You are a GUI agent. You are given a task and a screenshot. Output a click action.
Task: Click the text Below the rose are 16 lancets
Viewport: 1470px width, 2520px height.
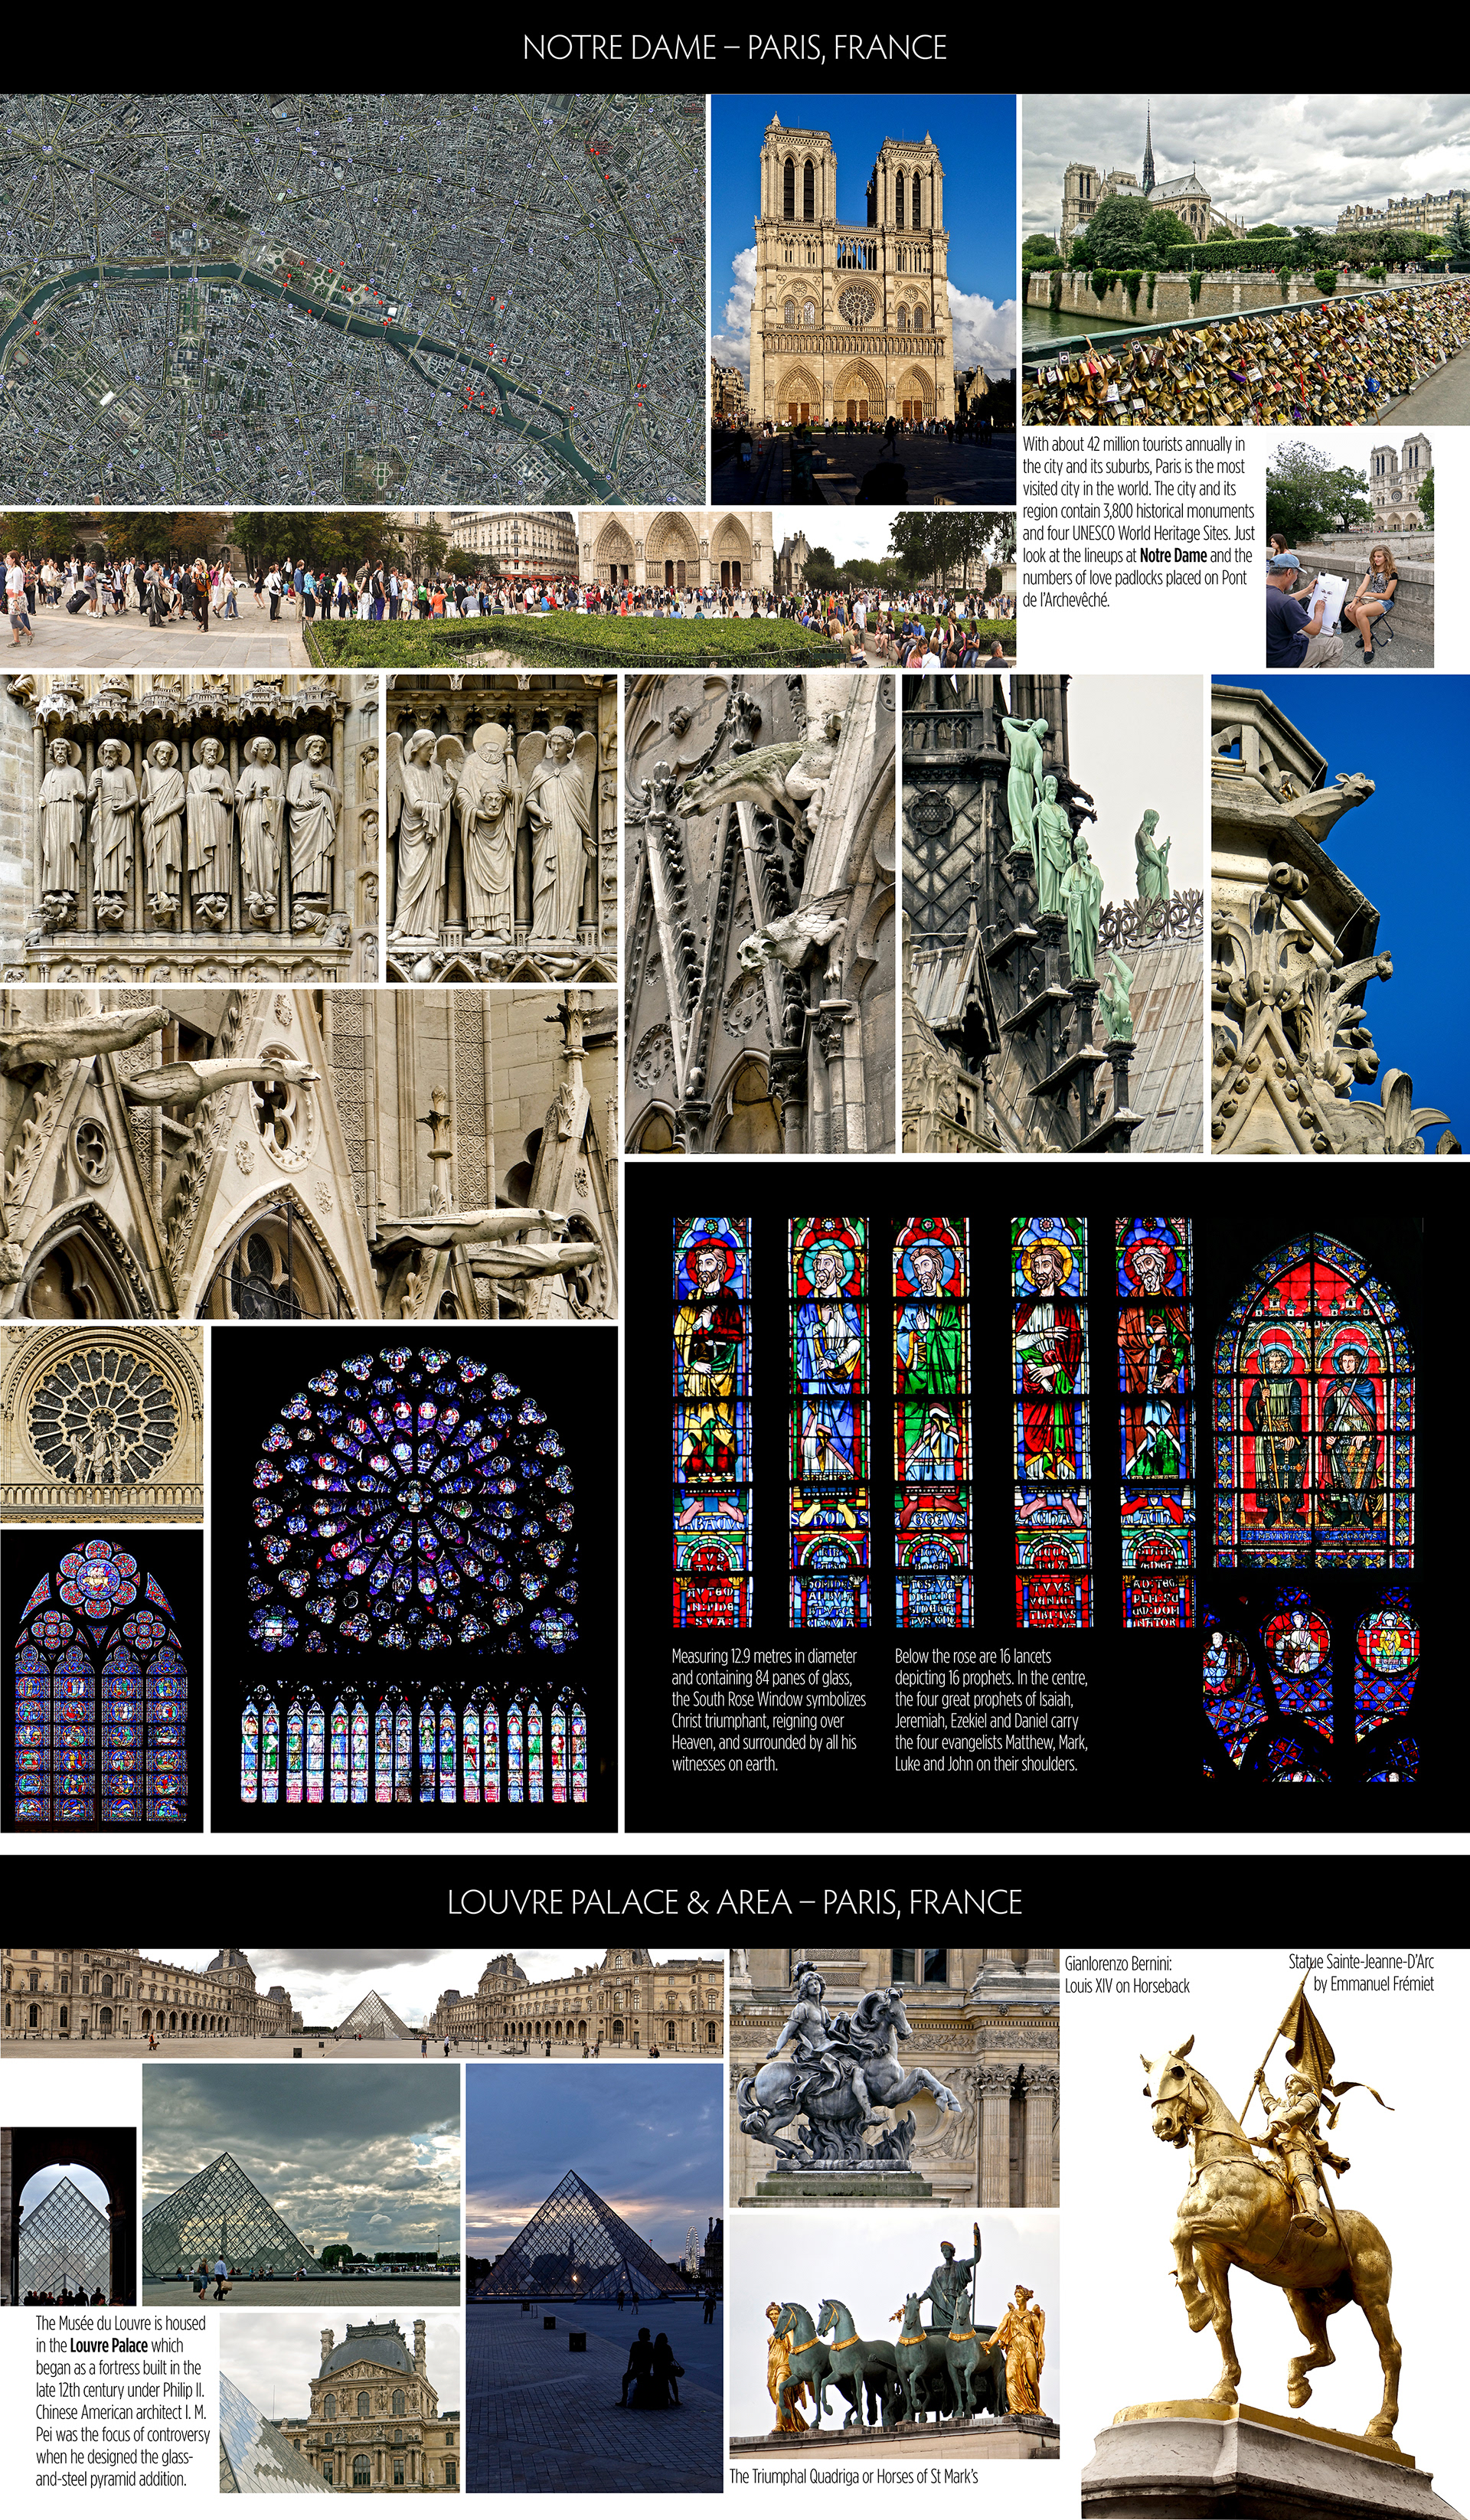(991, 1710)
